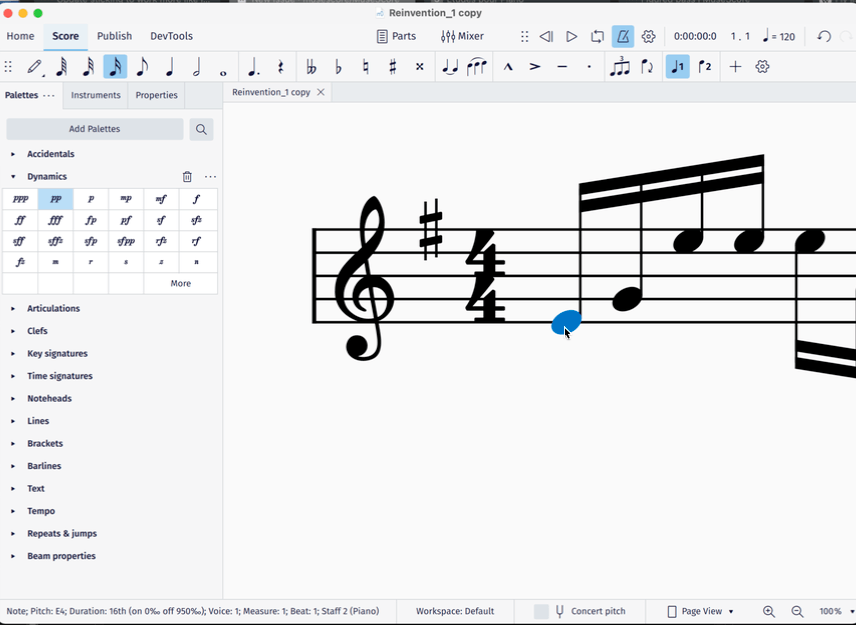Viewport: 856px width, 625px height.
Task: Open the Parts dialog
Action: tap(396, 36)
